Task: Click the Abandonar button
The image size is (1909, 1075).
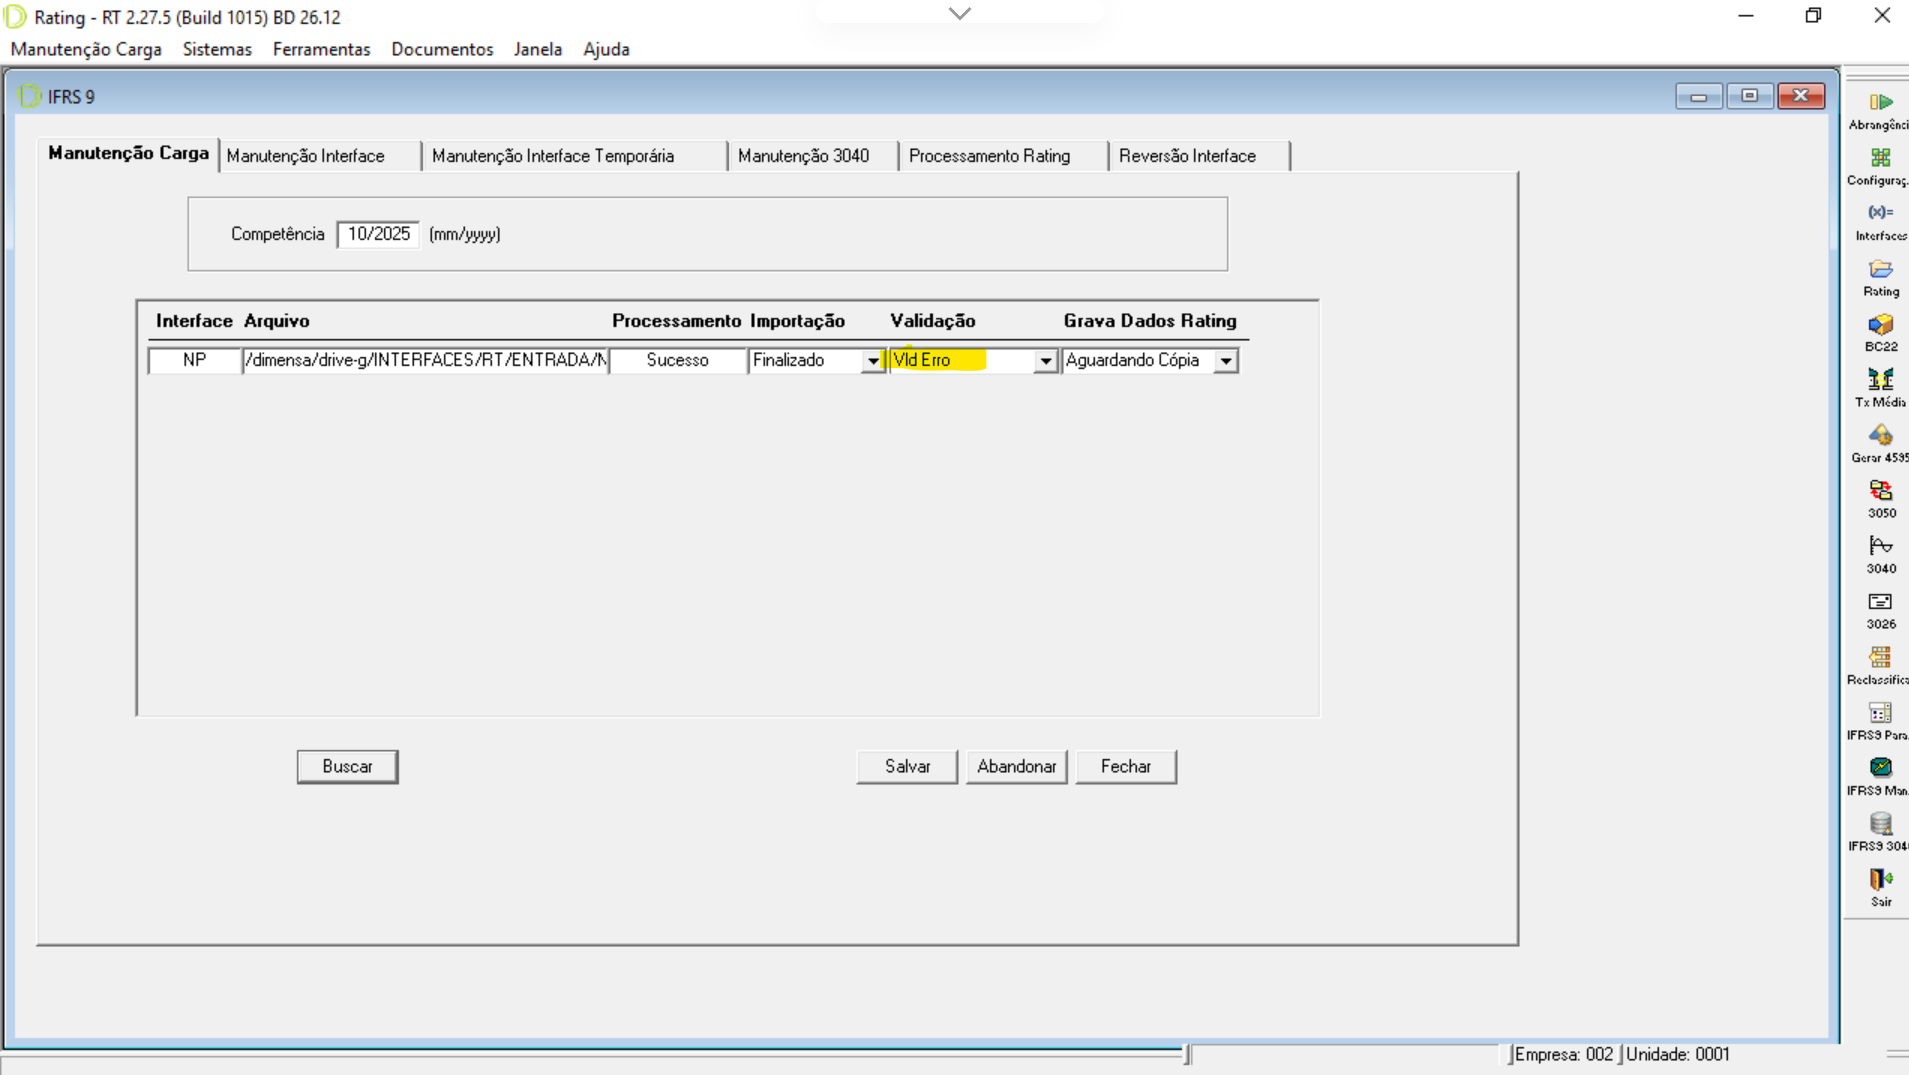Action: (1016, 767)
